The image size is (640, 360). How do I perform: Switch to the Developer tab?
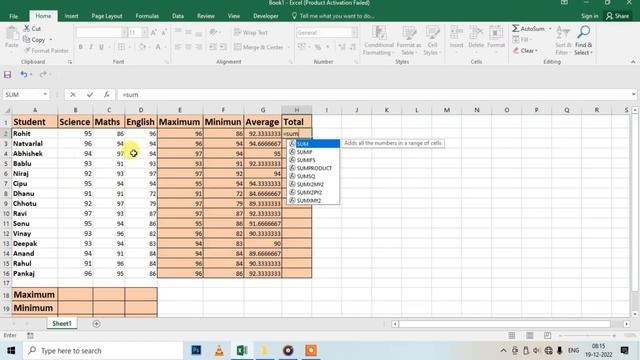(x=265, y=16)
